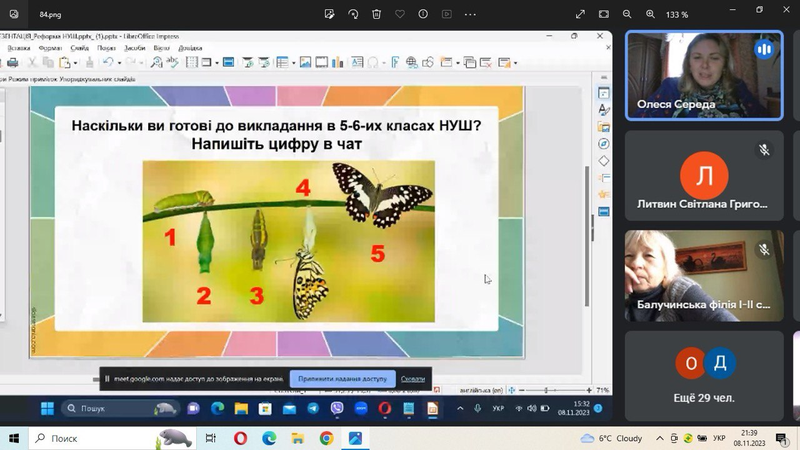800x450 pixels.
Task: Adjust the Impress status bar zoom slider
Action: [x=555, y=390]
